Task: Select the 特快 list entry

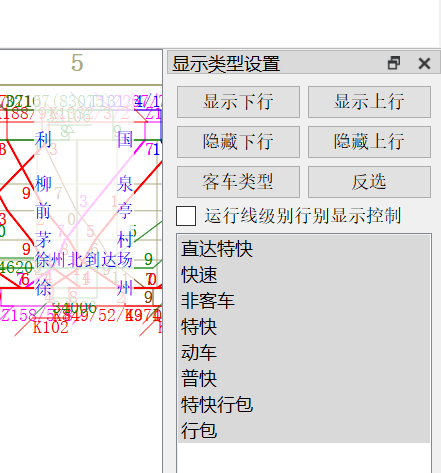Action: 304,327
